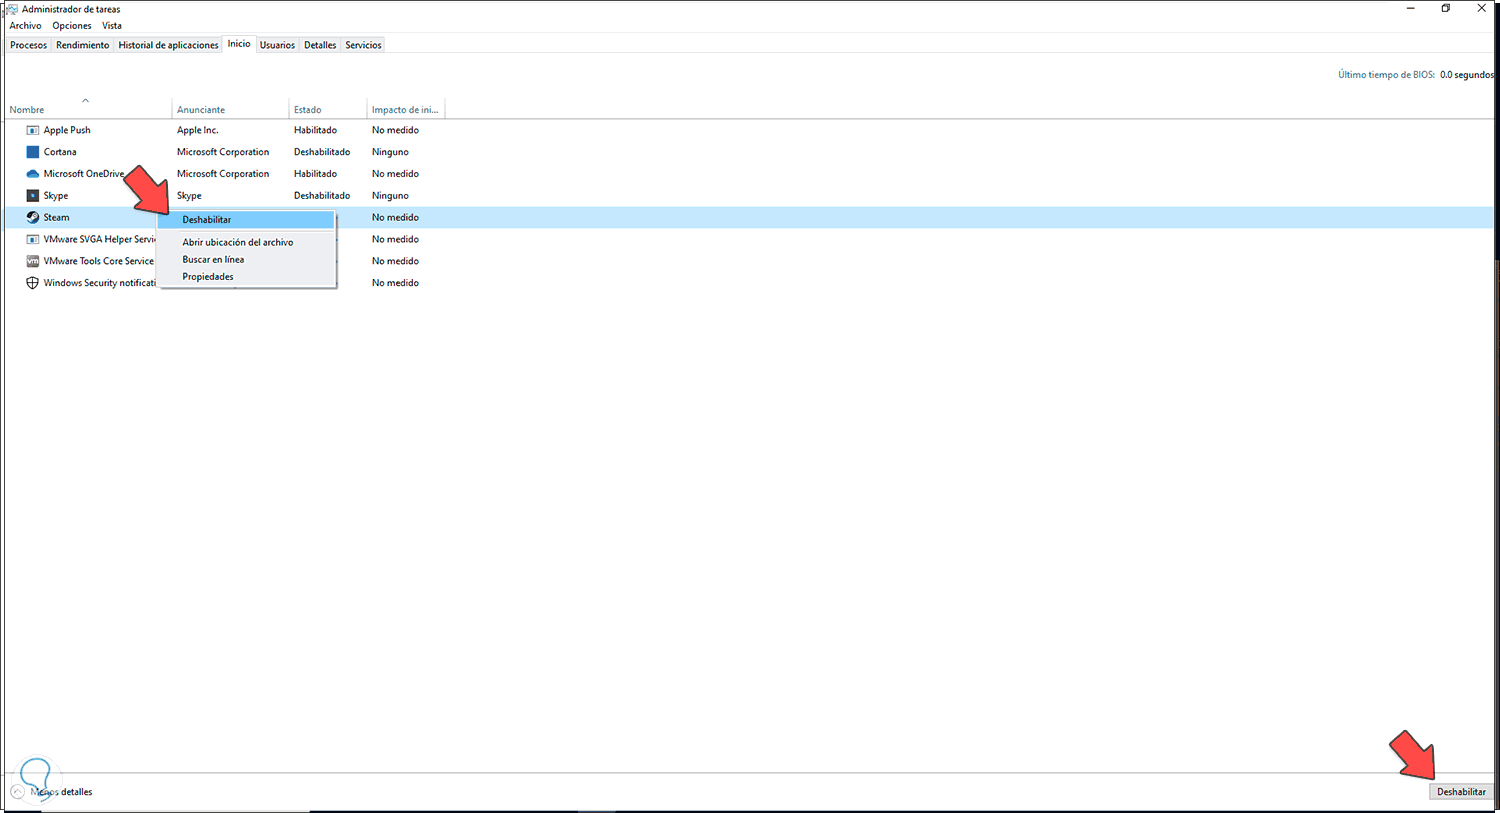Click the VMware SVGA Helper icon
The image size is (1500, 813).
click(x=33, y=239)
